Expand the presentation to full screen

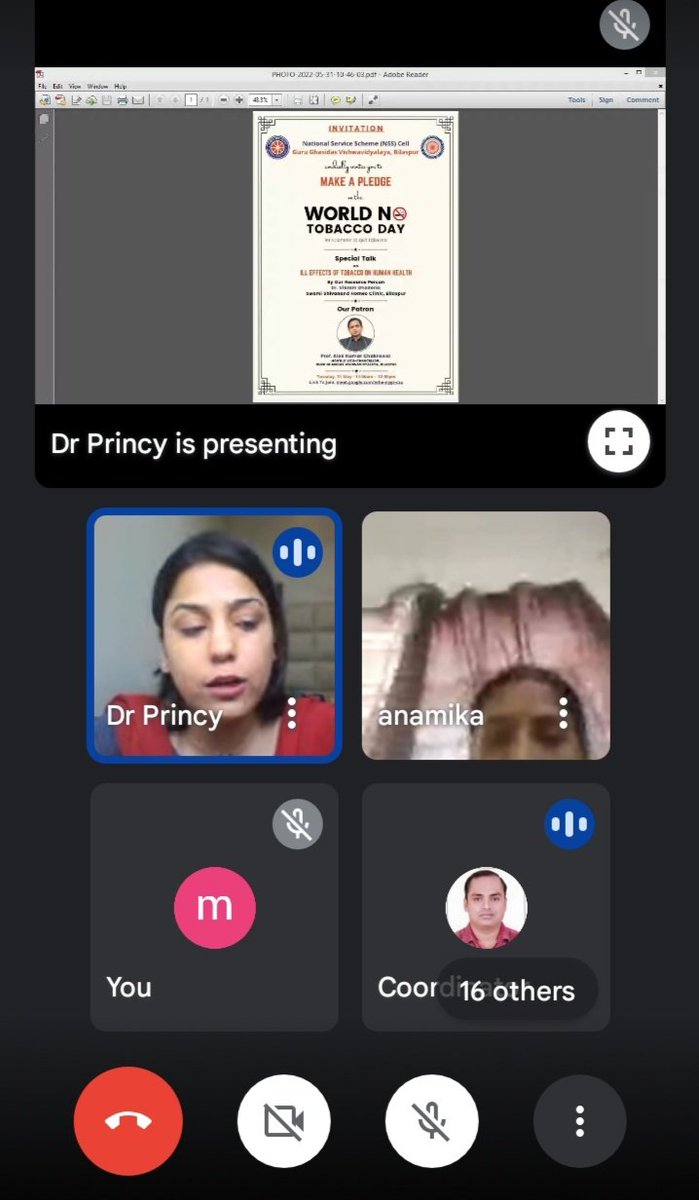618,441
